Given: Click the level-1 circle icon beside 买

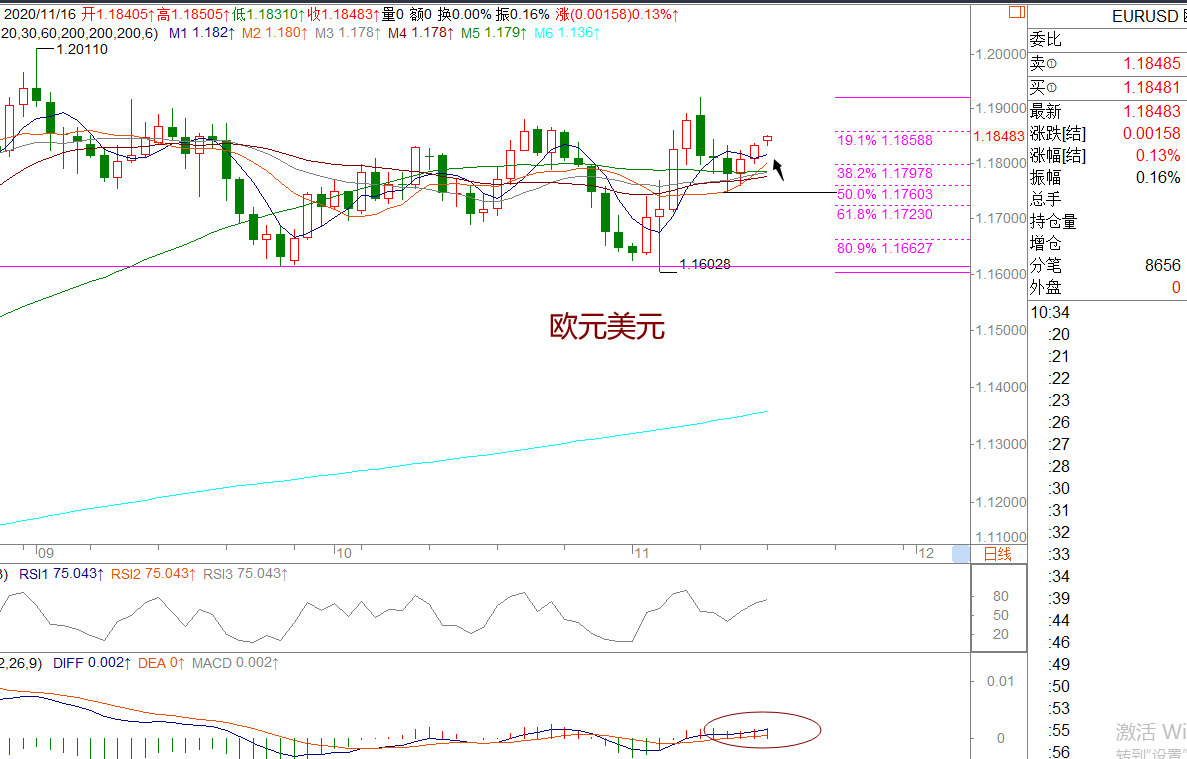Looking at the screenshot, I should coord(1051,89).
